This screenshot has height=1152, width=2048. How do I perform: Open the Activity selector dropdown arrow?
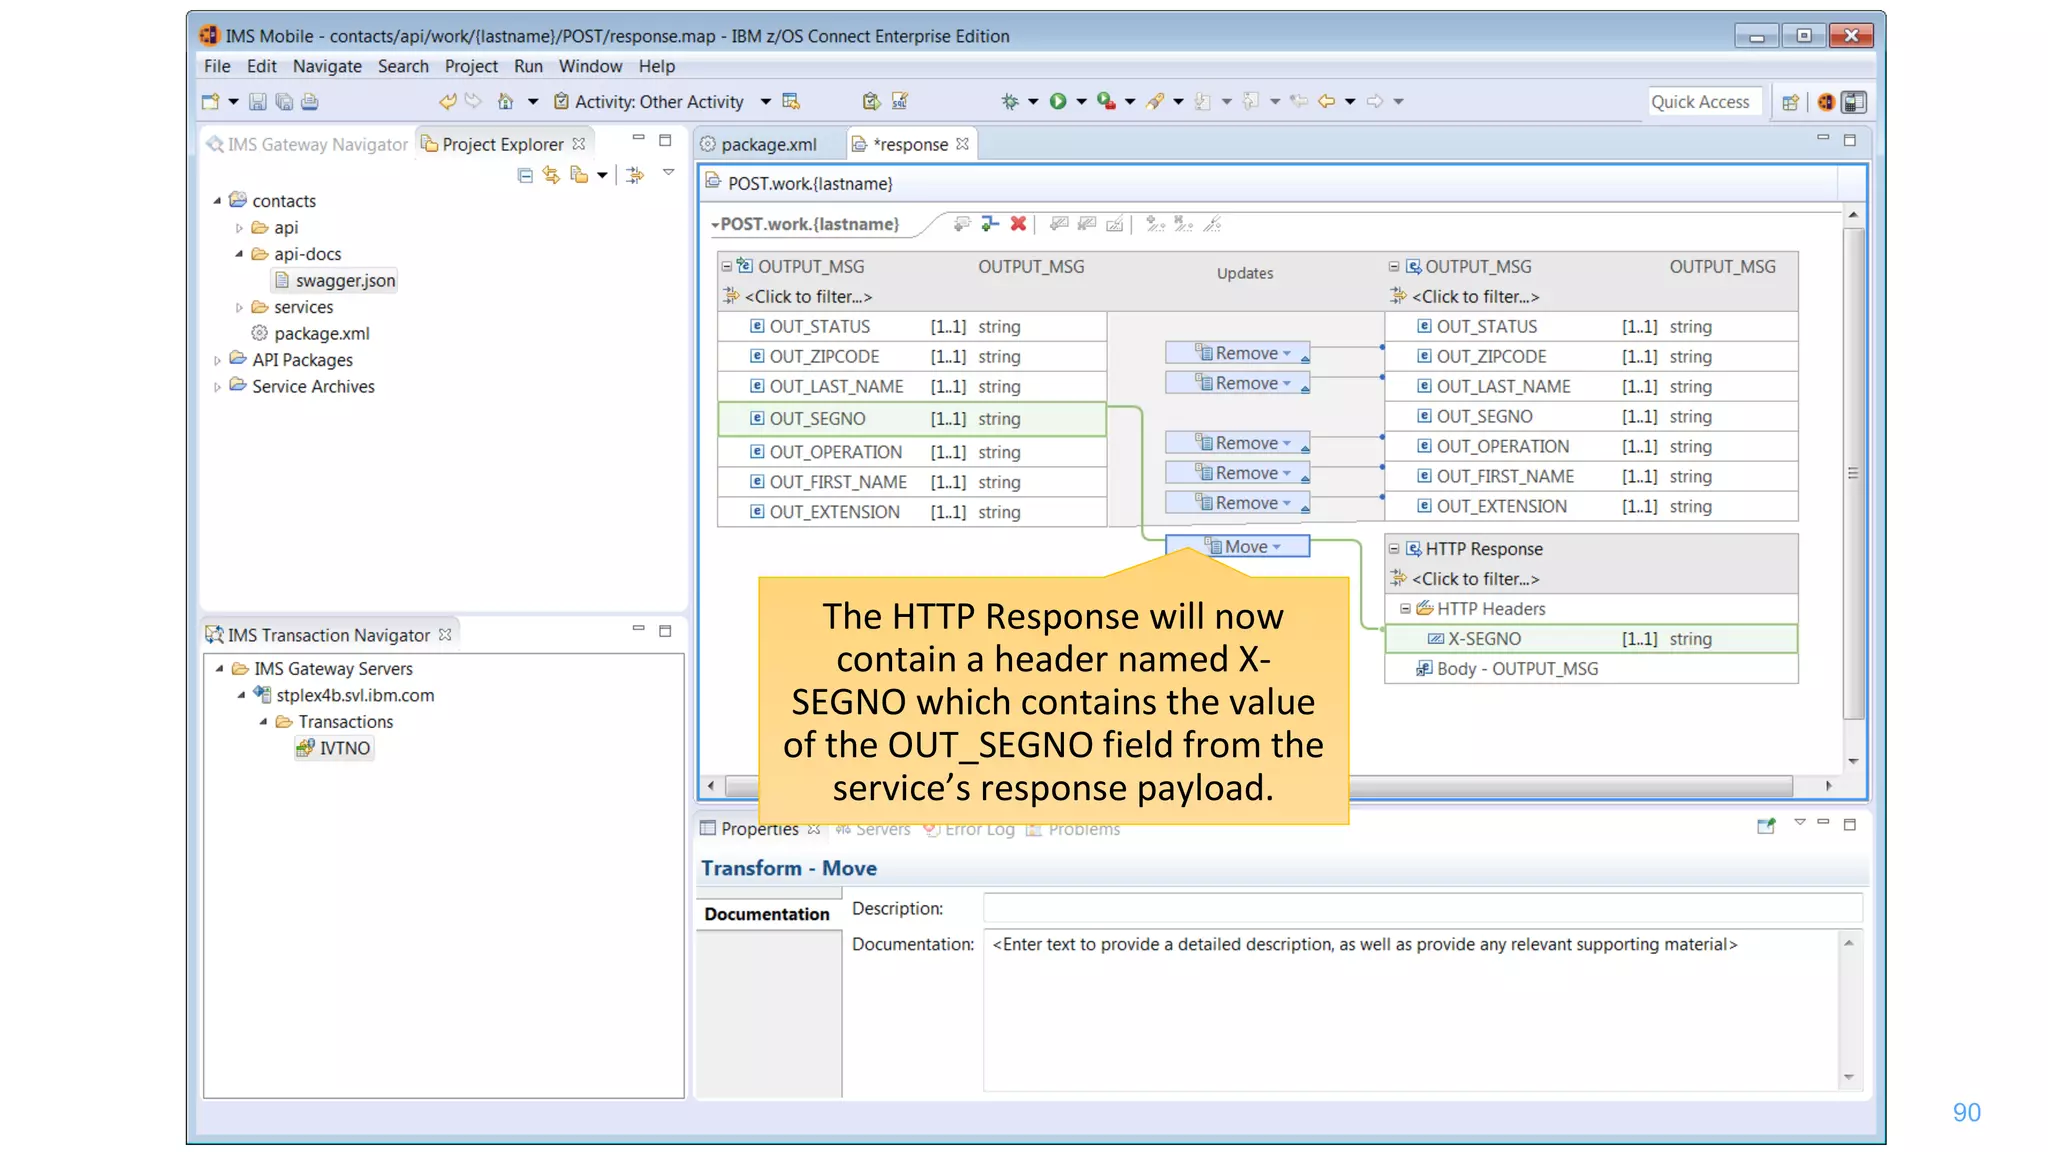click(x=765, y=101)
